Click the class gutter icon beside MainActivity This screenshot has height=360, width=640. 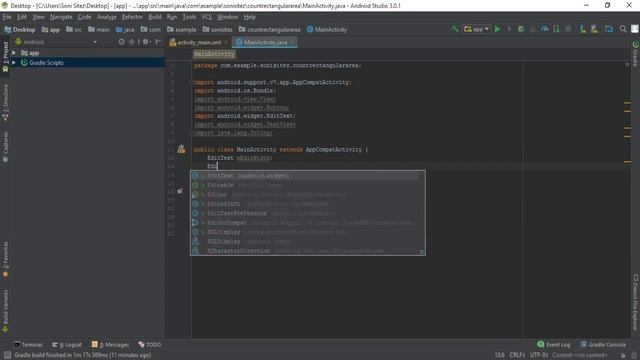pos(181,149)
